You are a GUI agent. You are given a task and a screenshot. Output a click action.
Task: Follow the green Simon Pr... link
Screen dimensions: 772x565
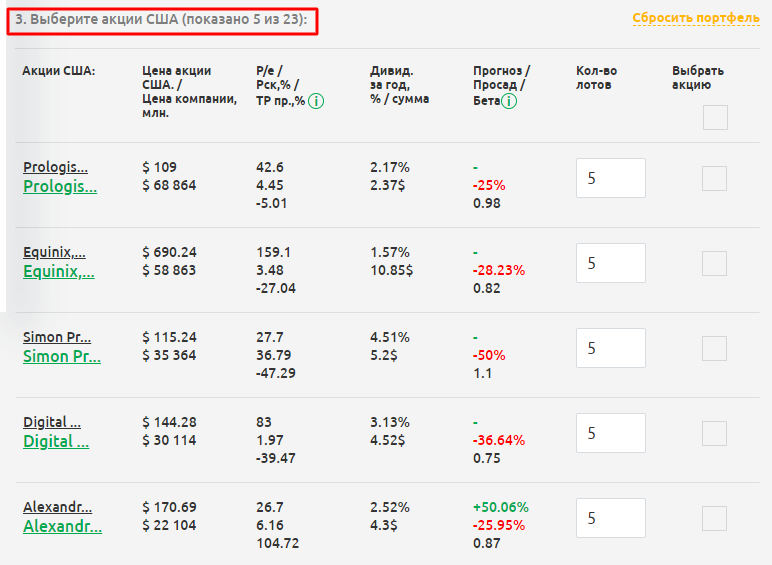tap(62, 356)
